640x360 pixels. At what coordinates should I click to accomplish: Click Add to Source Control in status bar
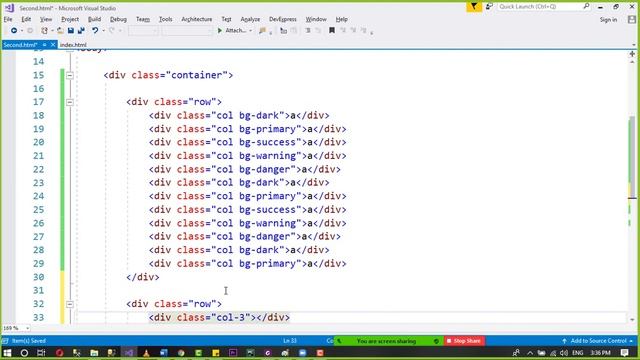pyautogui.click(x=598, y=341)
